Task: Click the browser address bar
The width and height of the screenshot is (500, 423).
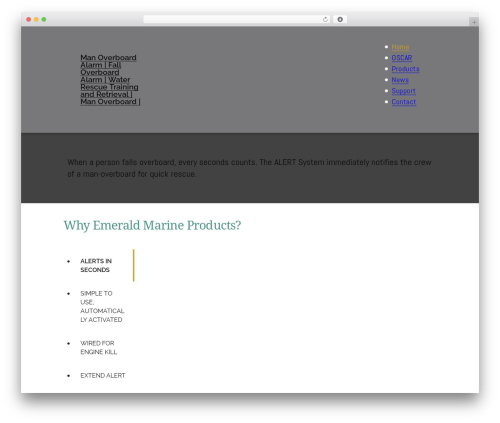Action: click(x=237, y=19)
